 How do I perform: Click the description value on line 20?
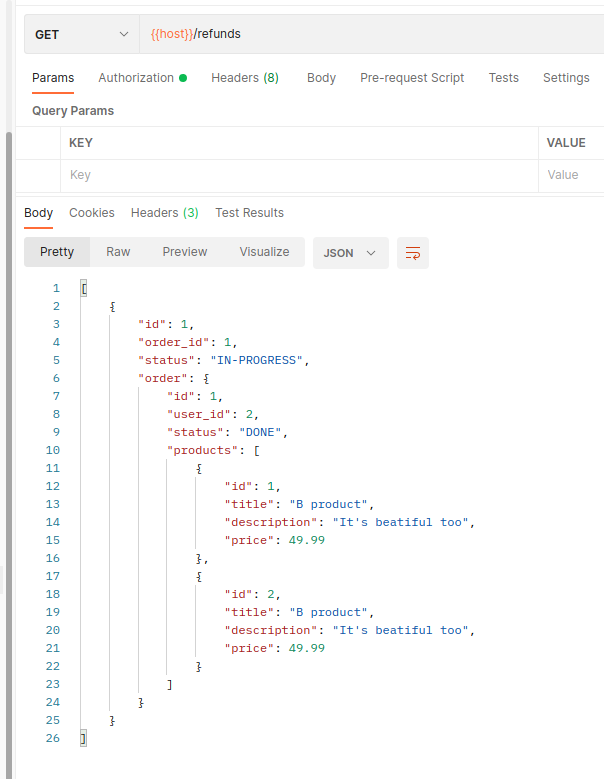tap(400, 630)
